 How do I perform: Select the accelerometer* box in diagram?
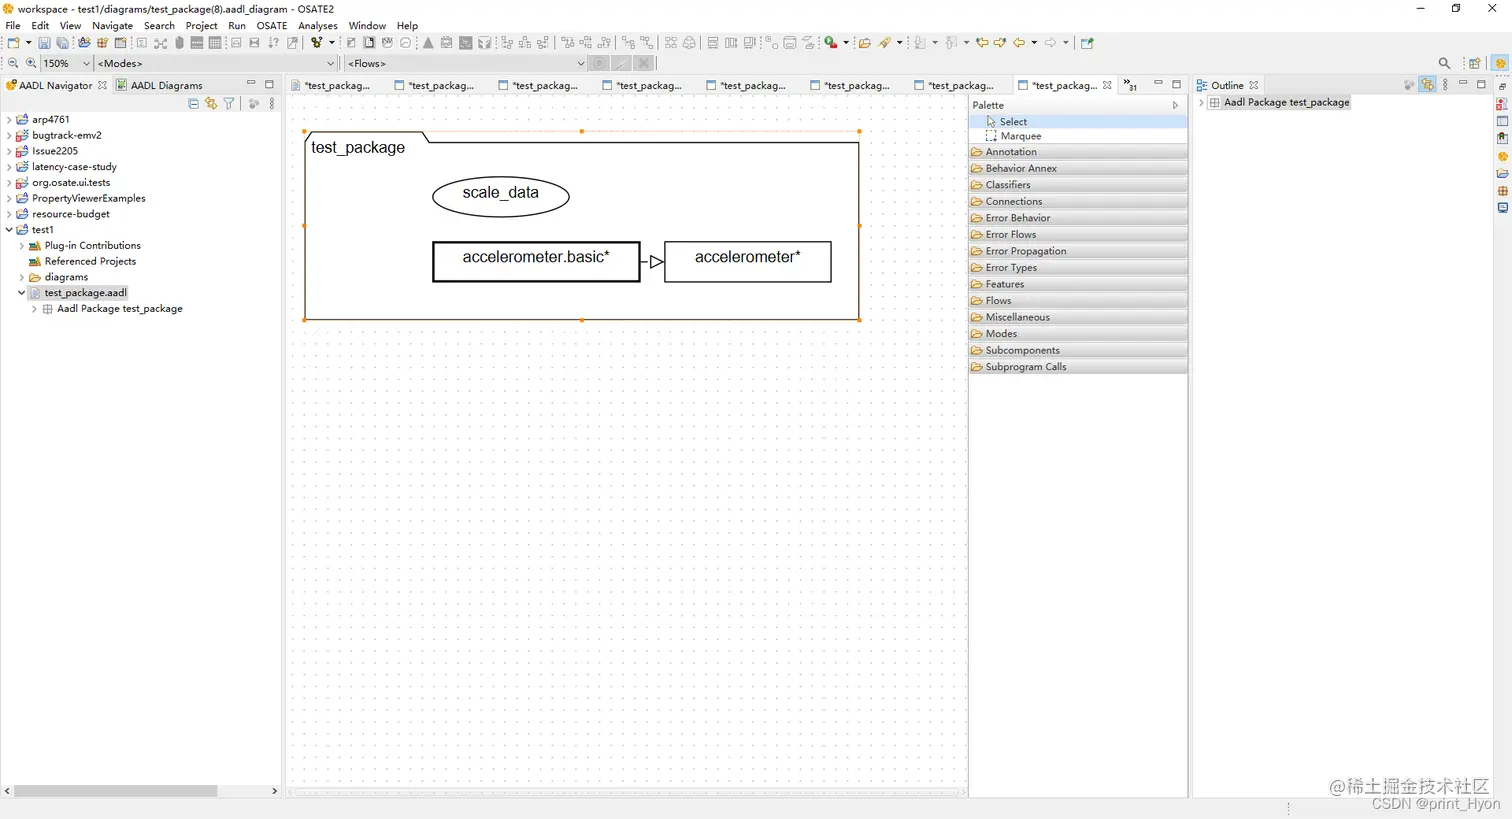[x=748, y=261]
